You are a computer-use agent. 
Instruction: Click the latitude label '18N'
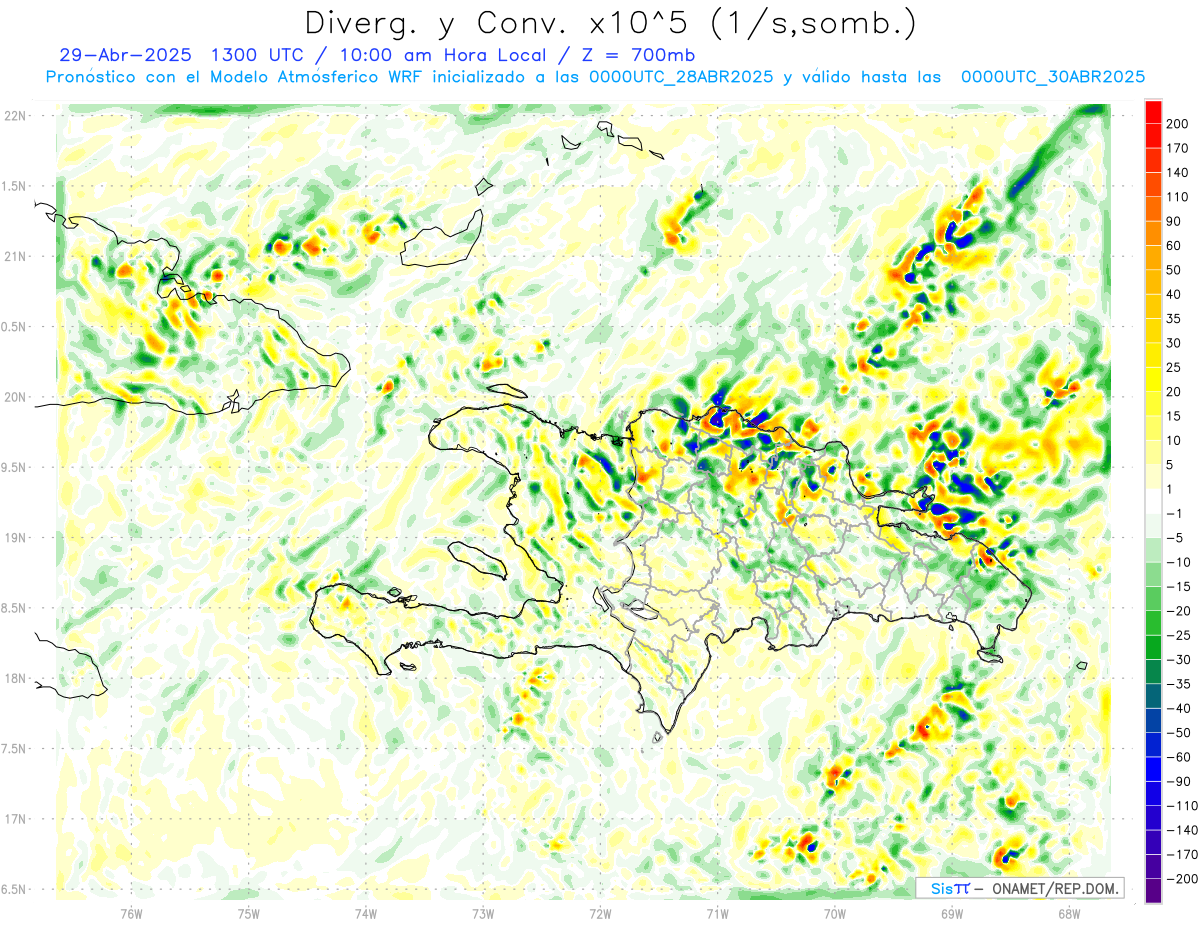pos(16,678)
